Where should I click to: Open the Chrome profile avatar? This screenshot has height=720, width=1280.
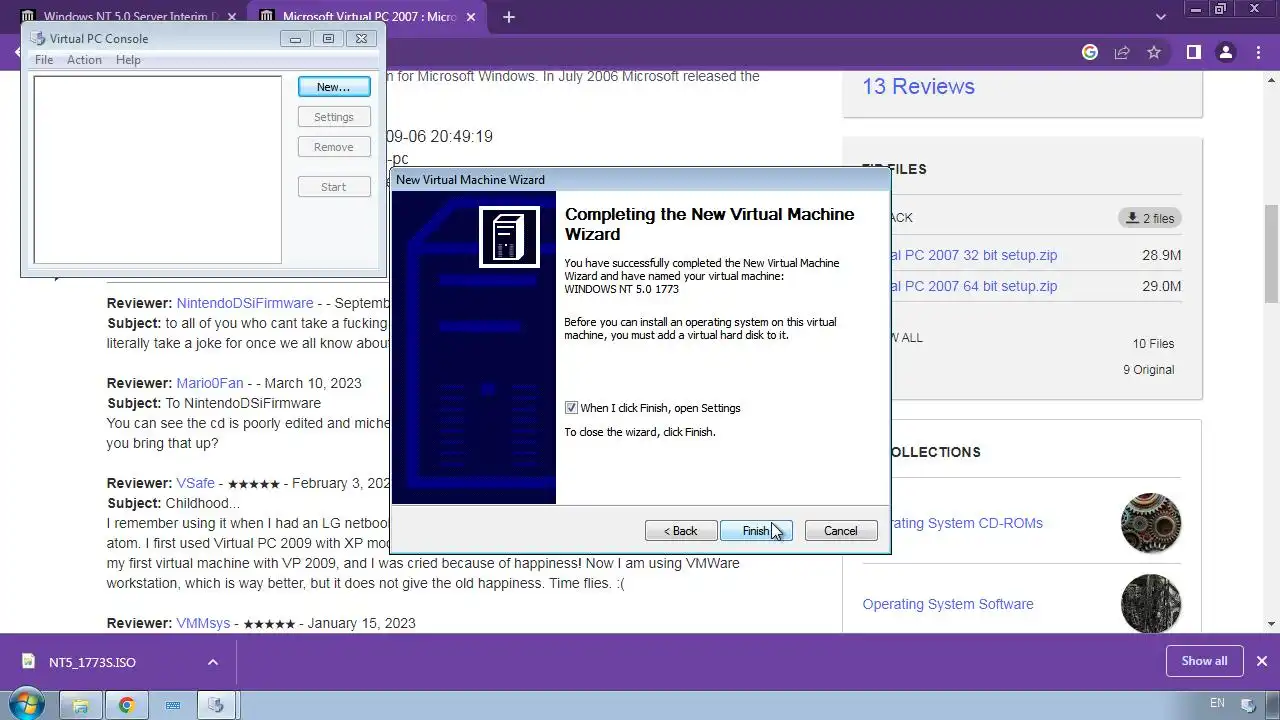(1226, 52)
